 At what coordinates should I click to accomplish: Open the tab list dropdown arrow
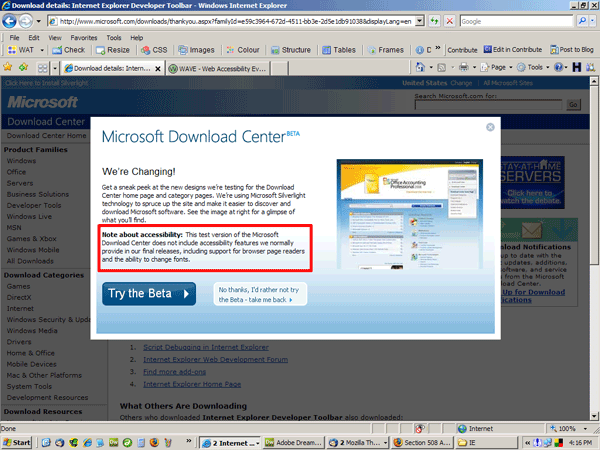tap(55, 68)
